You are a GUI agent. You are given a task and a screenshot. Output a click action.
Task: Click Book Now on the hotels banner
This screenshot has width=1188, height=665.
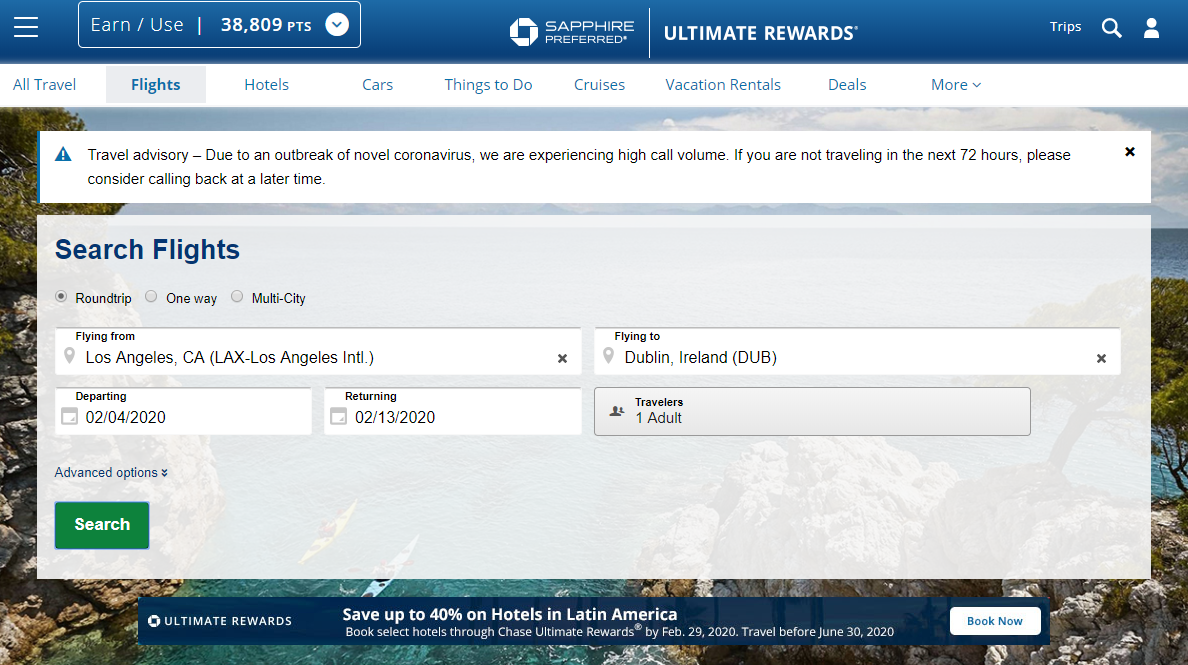(x=995, y=621)
